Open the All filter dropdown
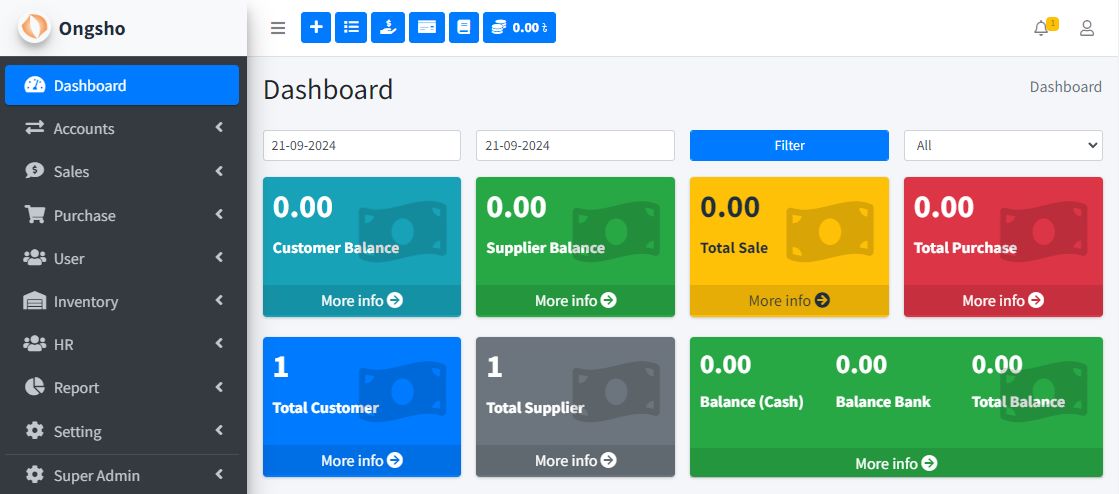 pos(1003,145)
